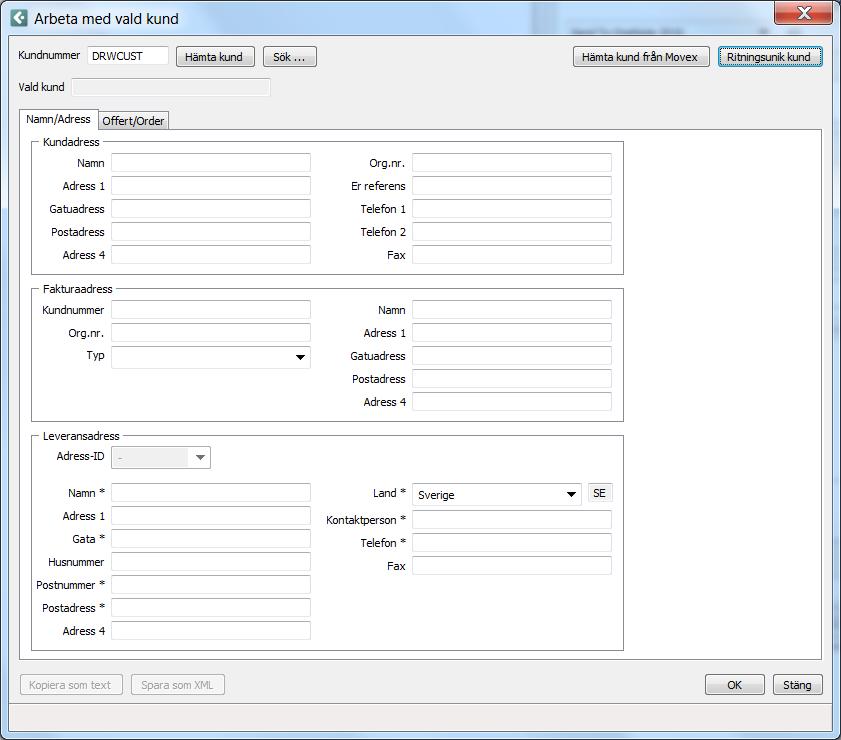Click the Kundnummer field containing DRWCUST
The height and width of the screenshot is (740, 841).
coord(128,56)
